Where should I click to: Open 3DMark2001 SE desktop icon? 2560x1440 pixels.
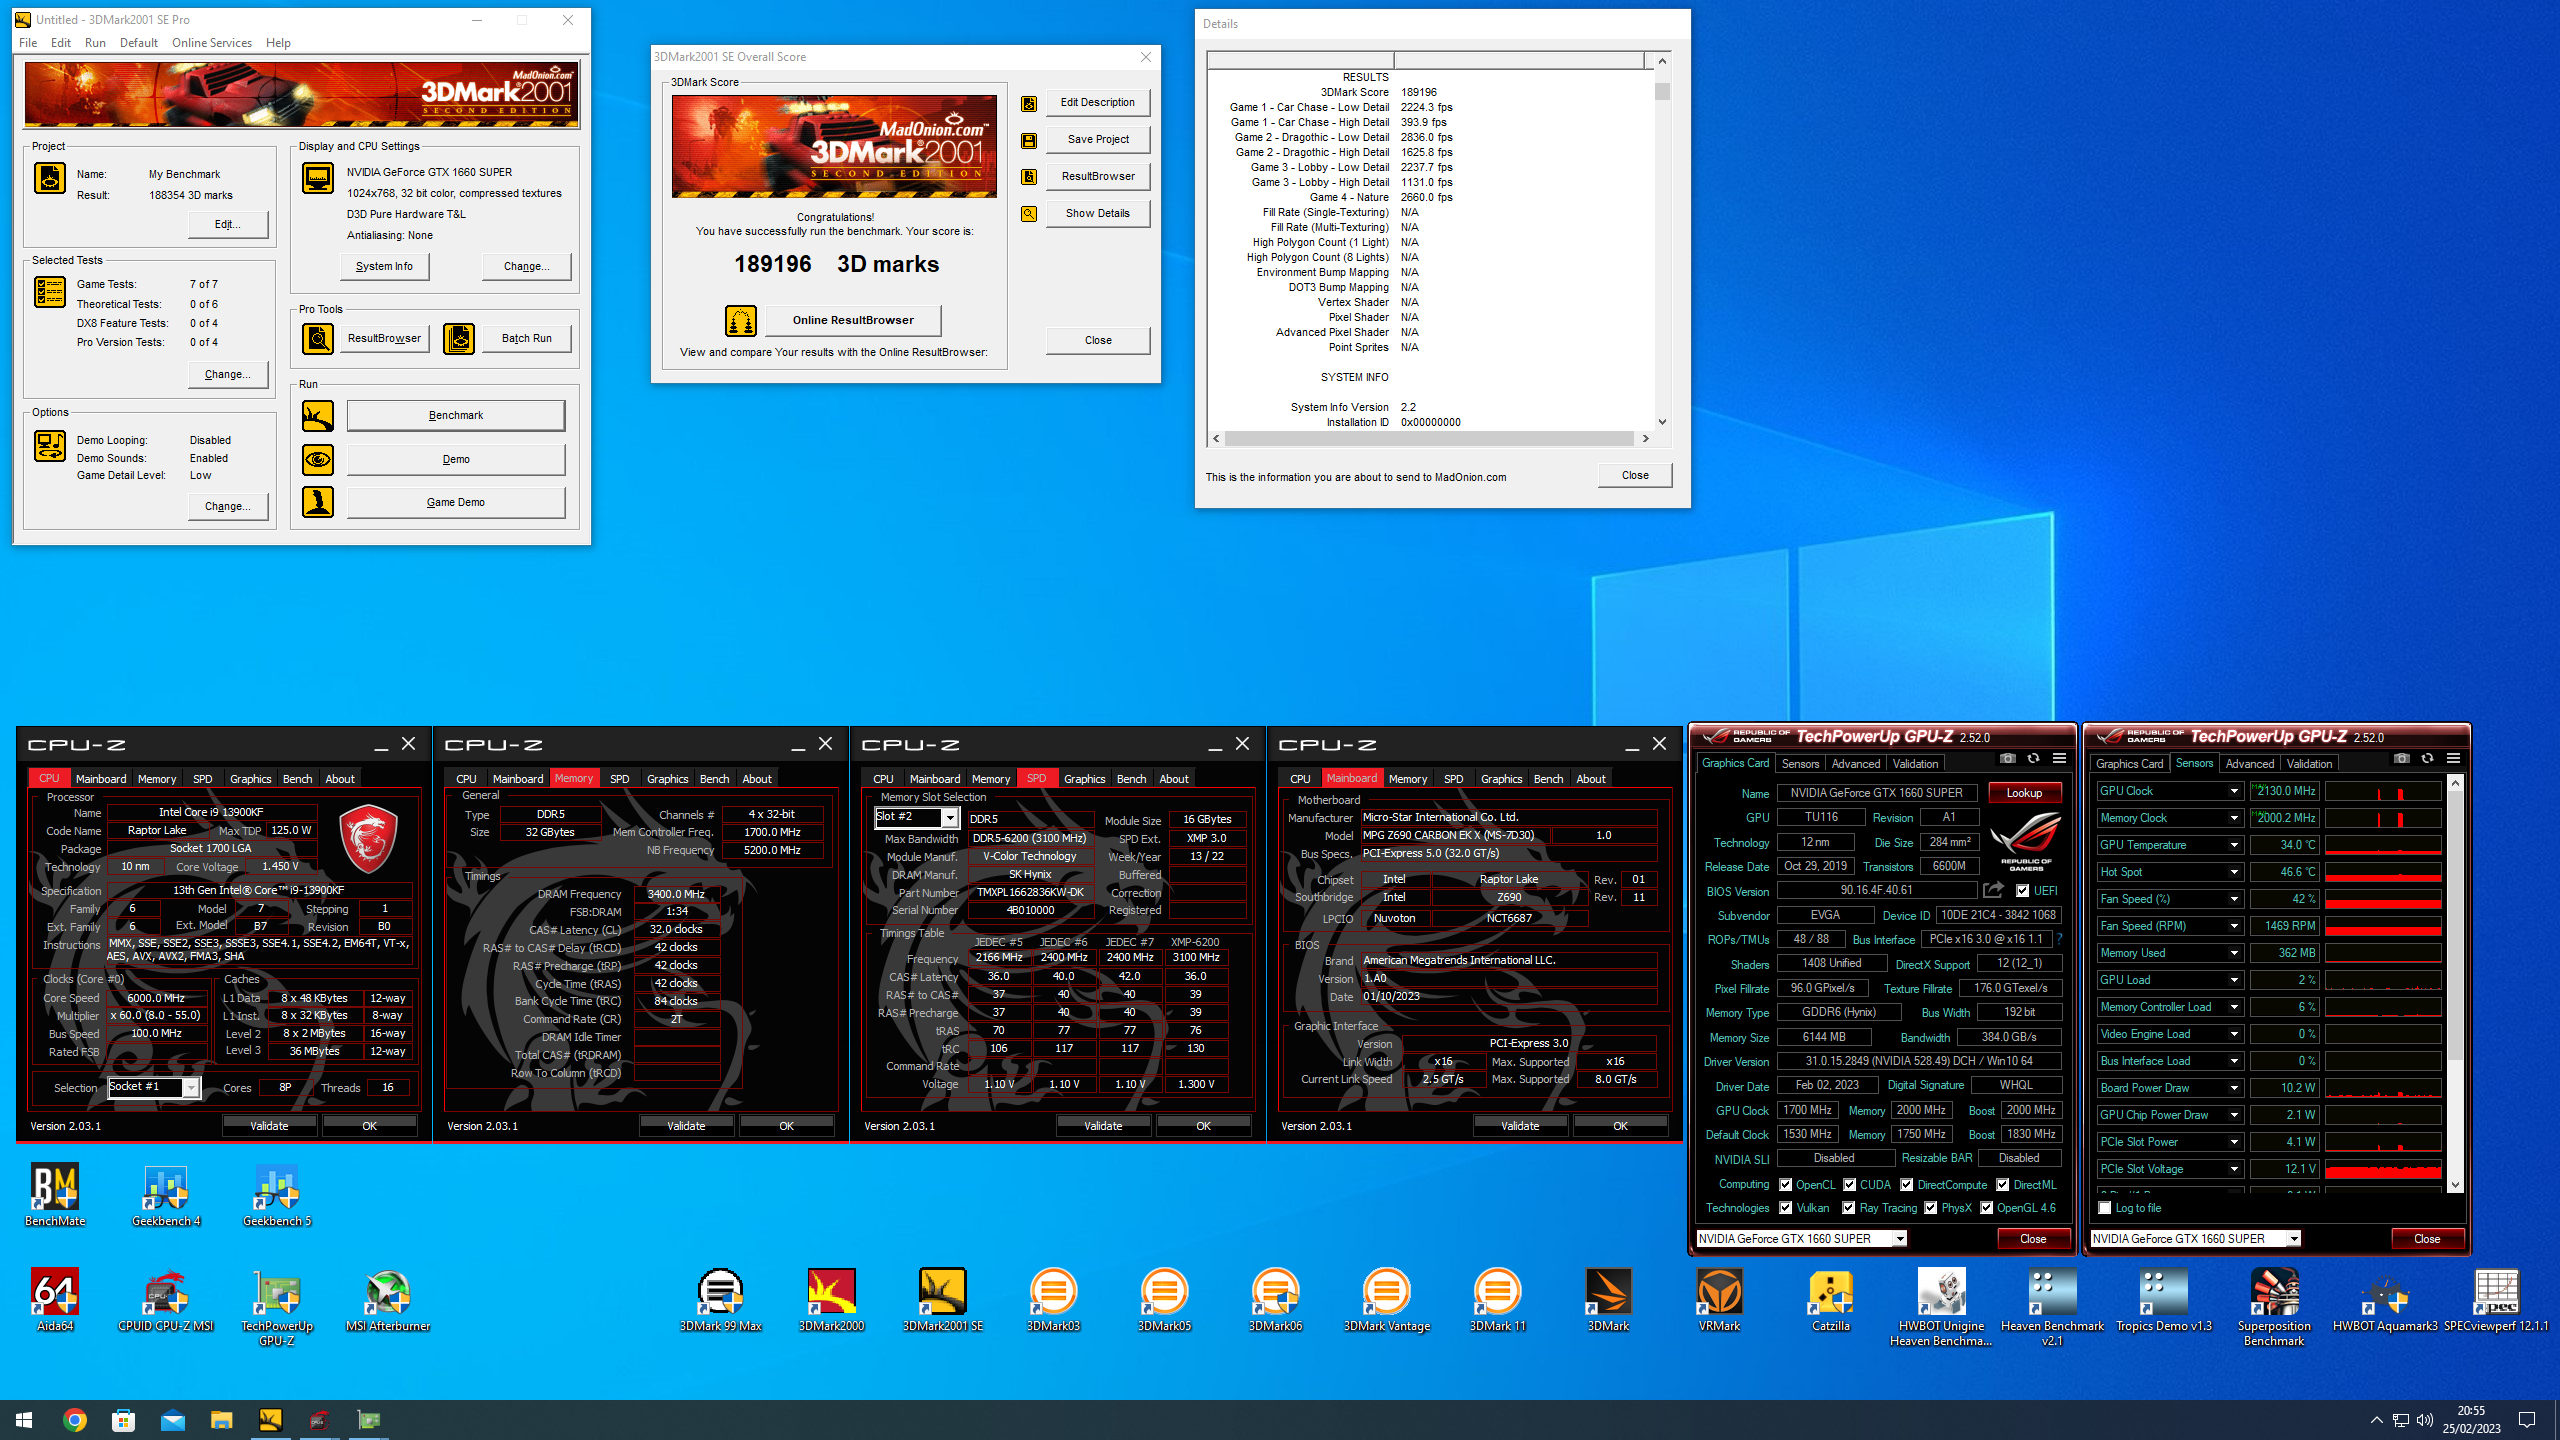pos(942,1300)
